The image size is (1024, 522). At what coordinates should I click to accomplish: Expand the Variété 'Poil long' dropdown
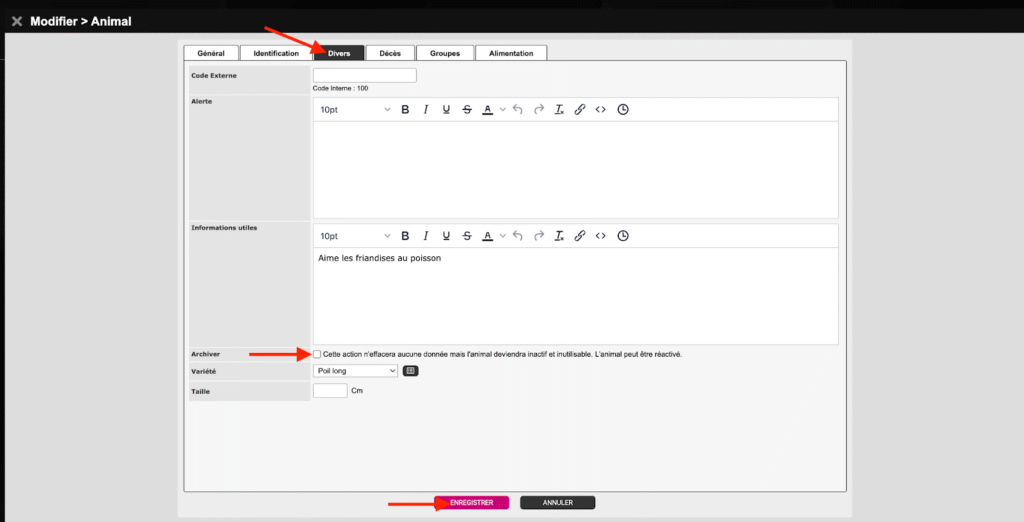click(x=356, y=371)
